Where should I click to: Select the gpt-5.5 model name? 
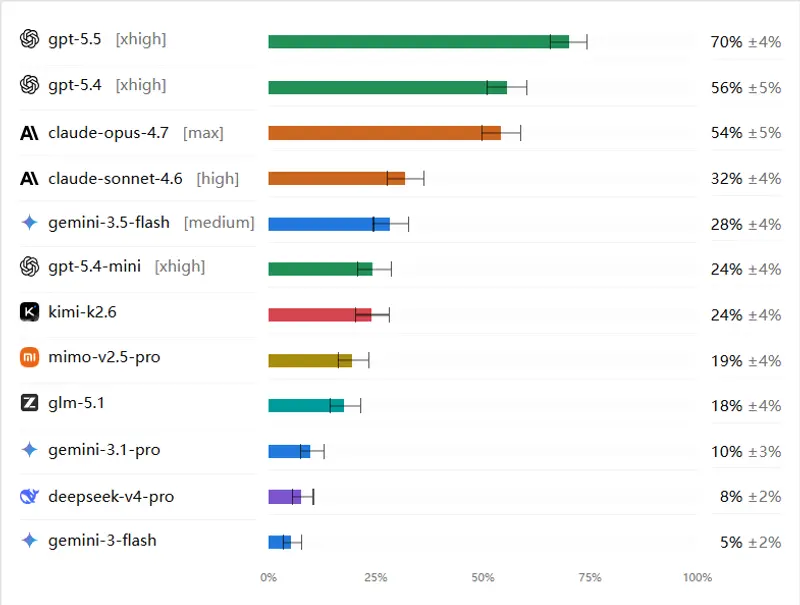point(74,39)
